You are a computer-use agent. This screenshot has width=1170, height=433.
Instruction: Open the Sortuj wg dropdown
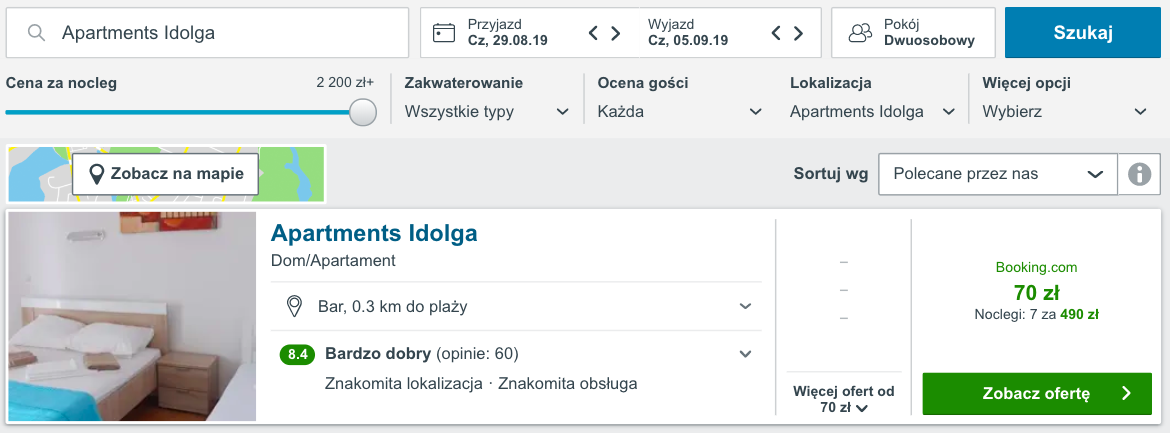997,174
